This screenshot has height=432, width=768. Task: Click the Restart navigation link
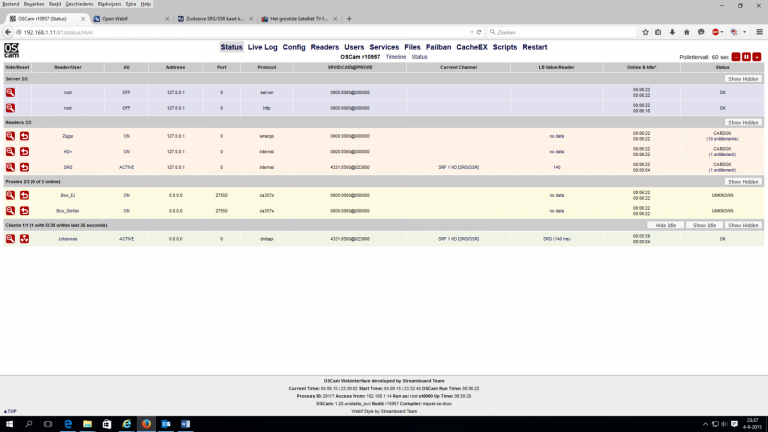click(x=534, y=47)
